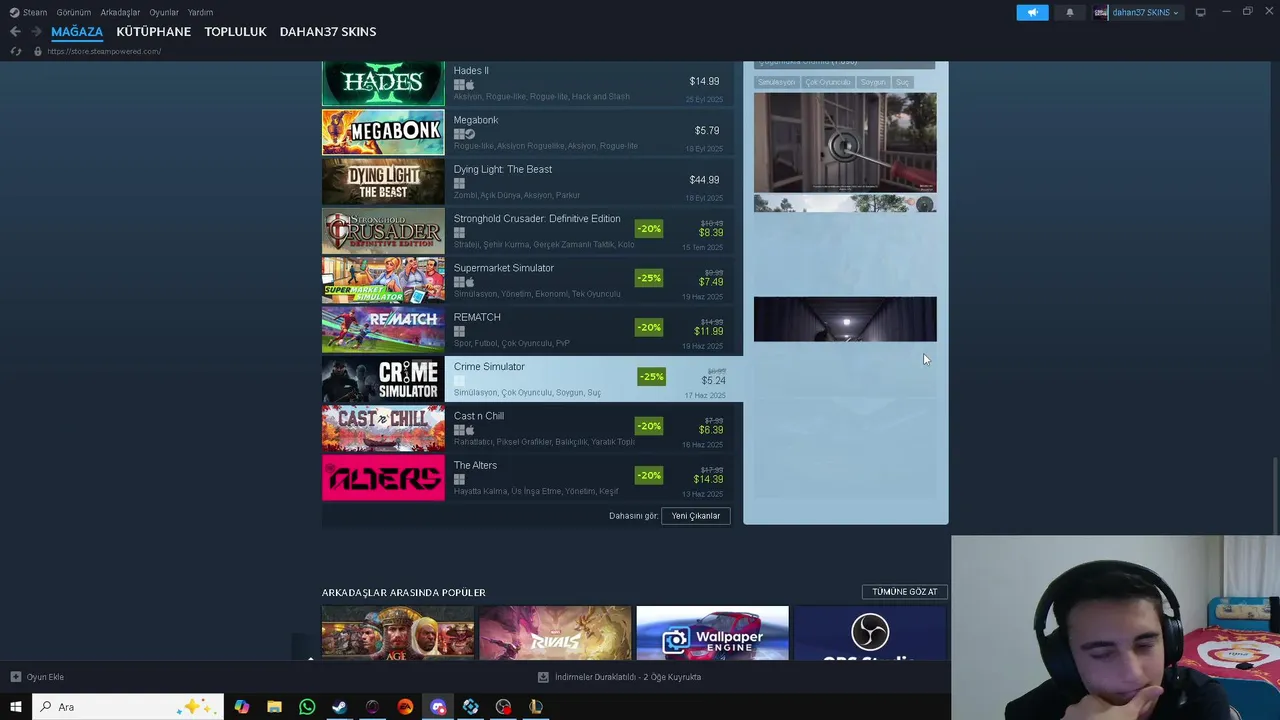
Task: Go back with the left arrow
Action: click(x=15, y=32)
